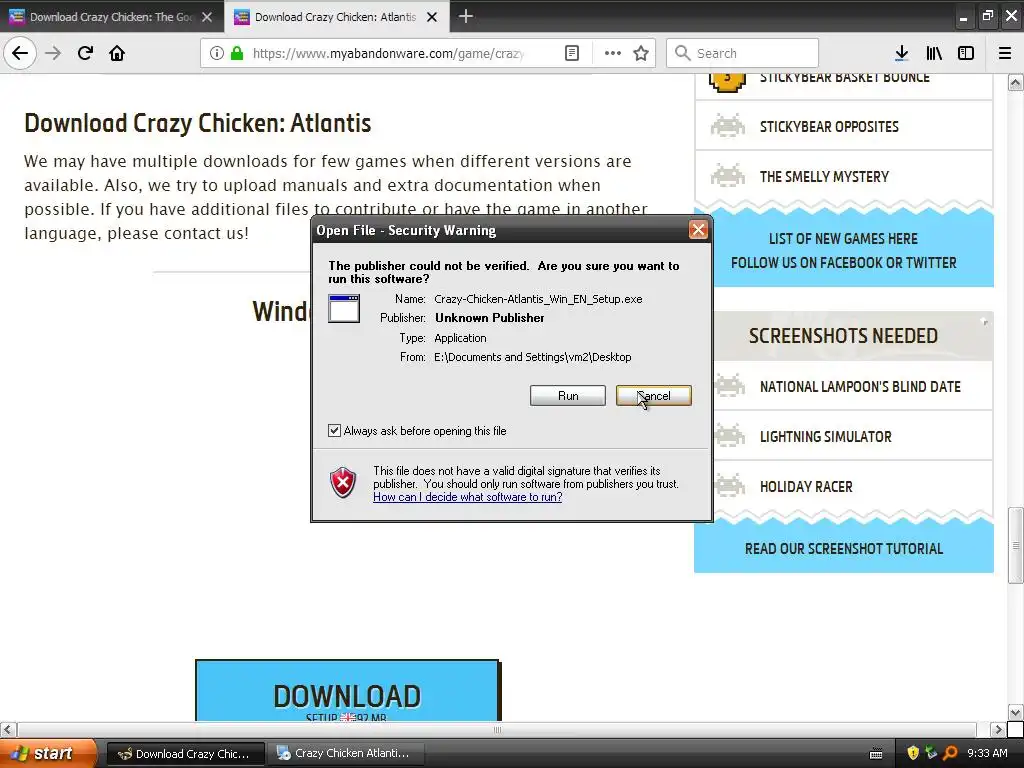Open Holiday Racer game link
The height and width of the screenshot is (768, 1024).
806,487
